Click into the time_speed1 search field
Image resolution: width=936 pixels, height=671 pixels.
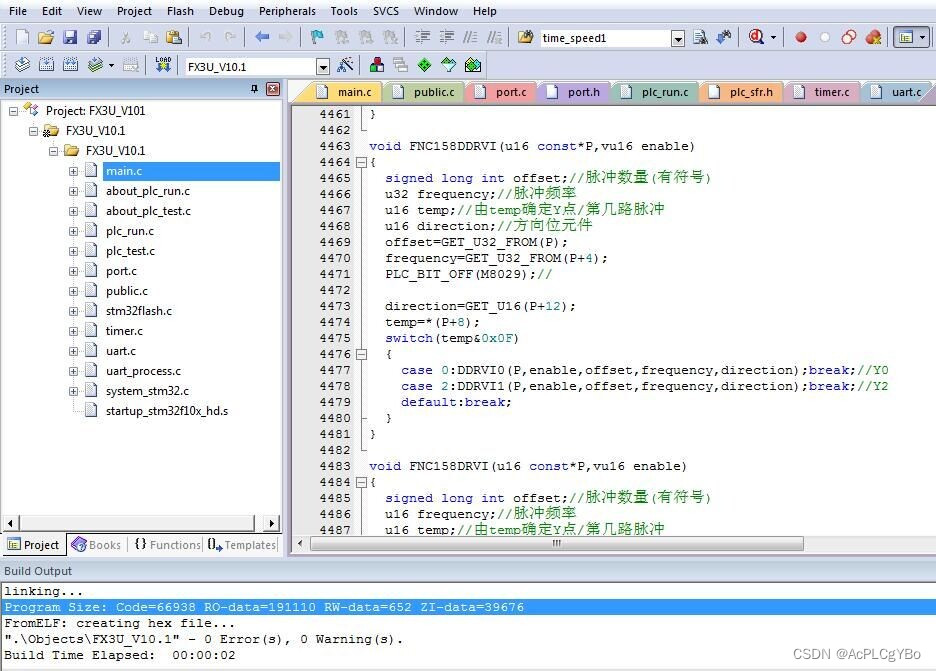point(605,38)
